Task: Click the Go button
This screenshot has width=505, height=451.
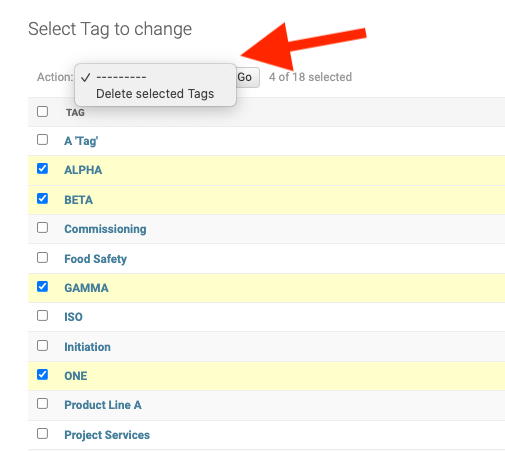Action: tap(247, 77)
